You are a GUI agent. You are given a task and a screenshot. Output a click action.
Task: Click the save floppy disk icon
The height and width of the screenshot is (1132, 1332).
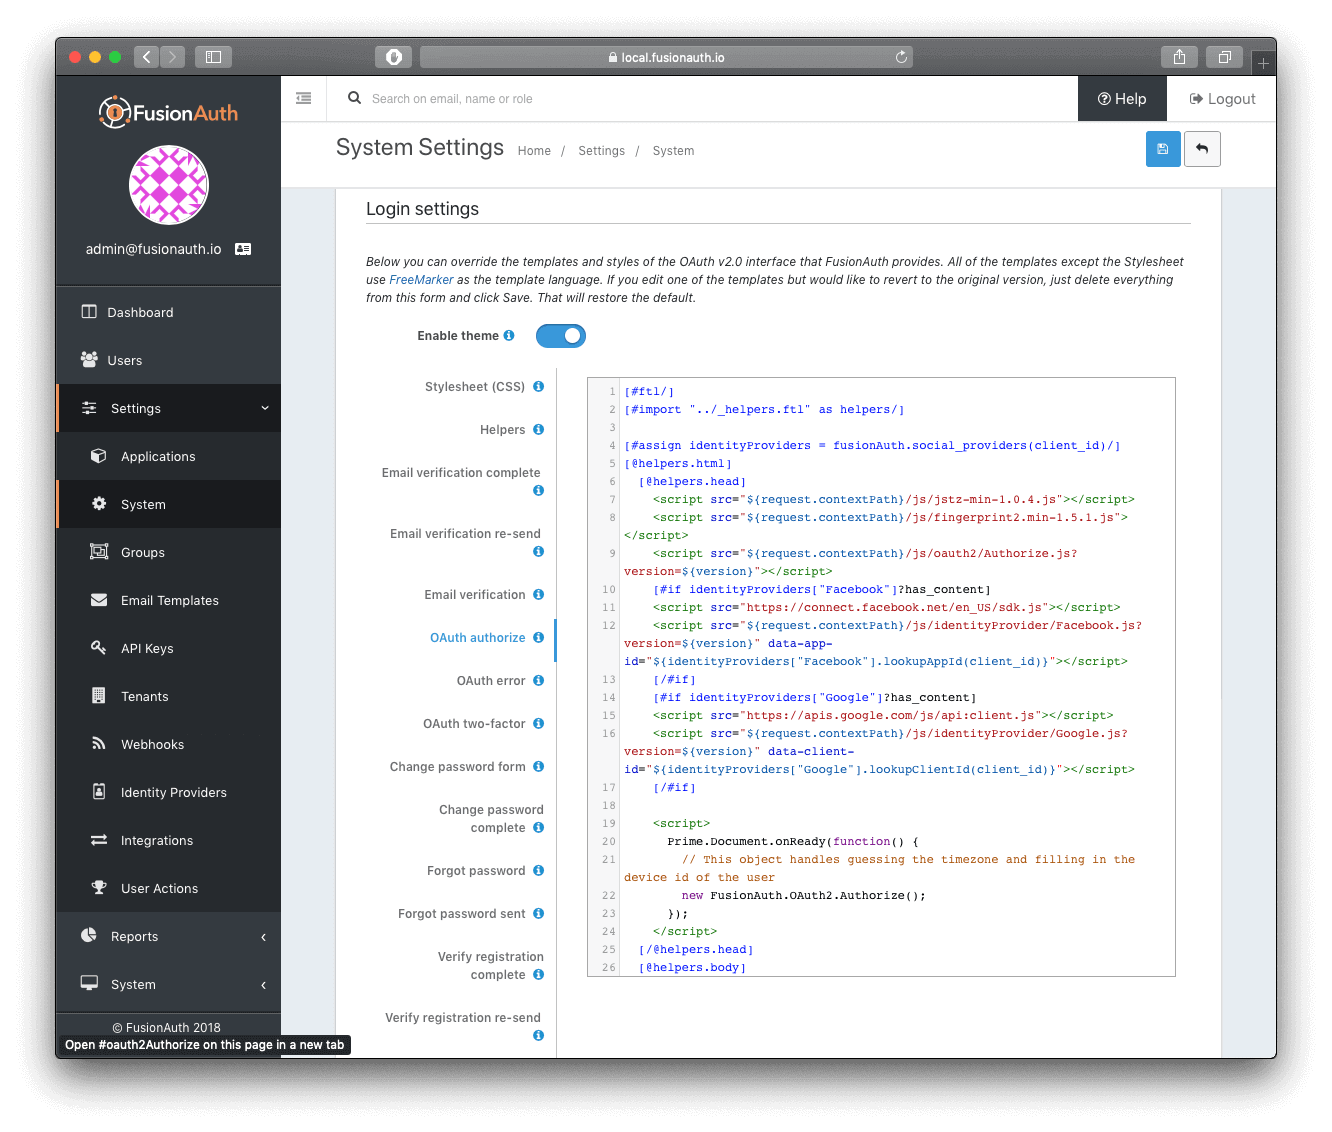click(x=1163, y=149)
